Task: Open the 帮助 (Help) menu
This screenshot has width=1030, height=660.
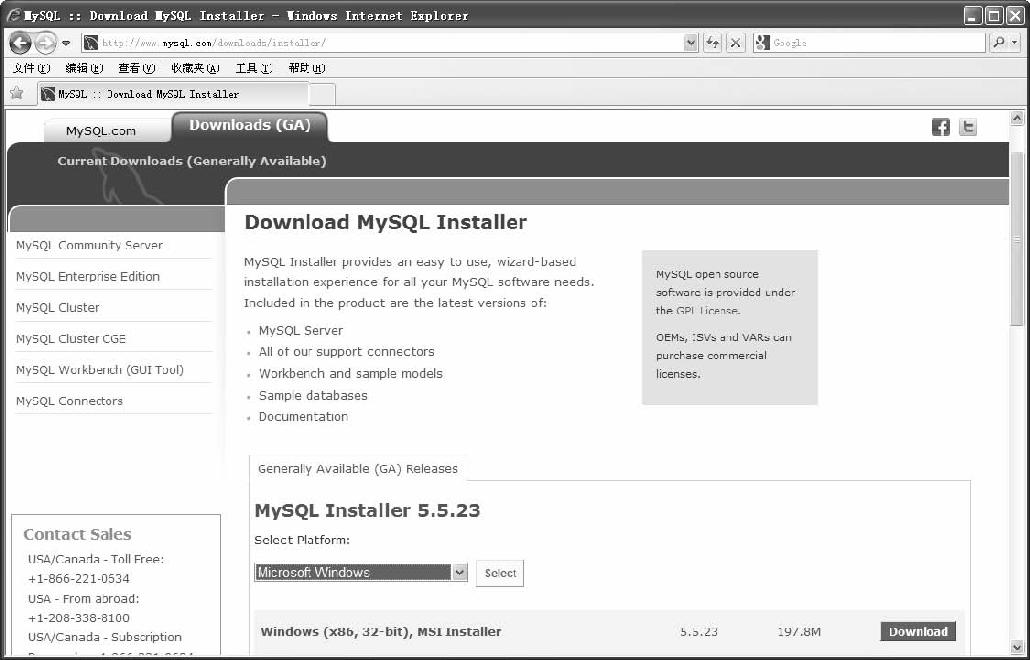Action: [307, 68]
